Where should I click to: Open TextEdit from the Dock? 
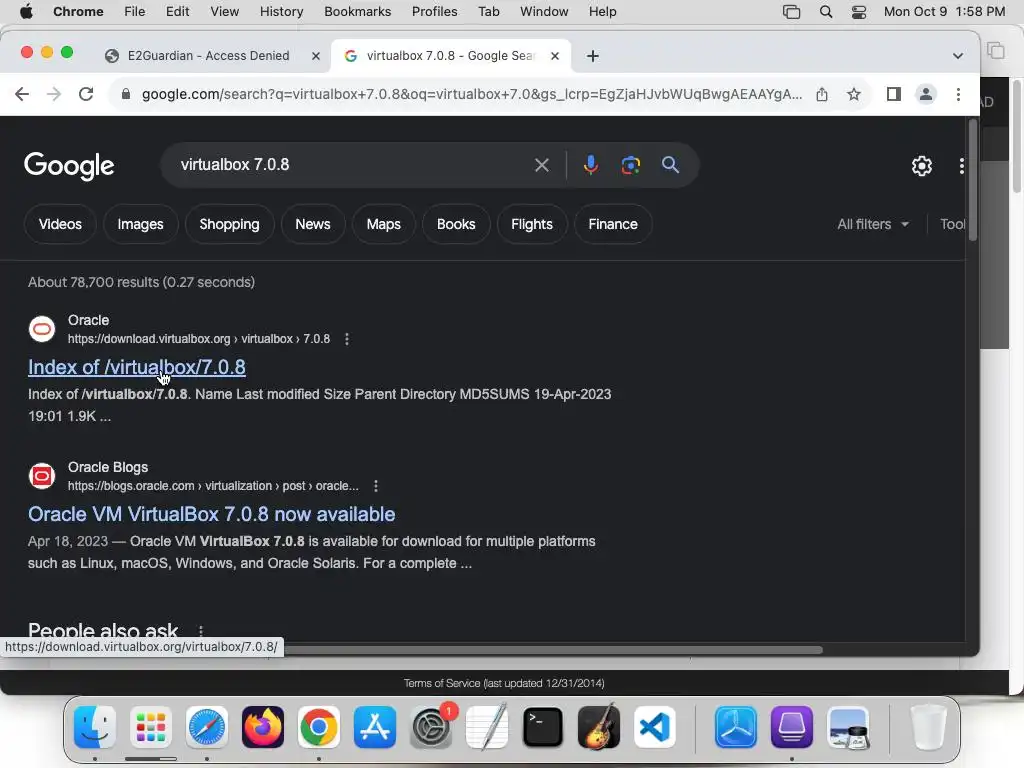(487, 727)
